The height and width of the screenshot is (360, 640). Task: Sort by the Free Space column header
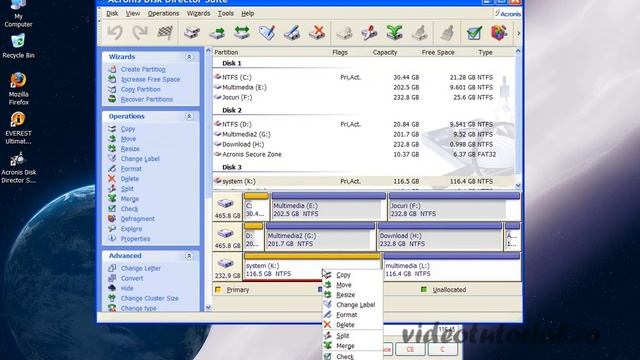click(438, 52)
